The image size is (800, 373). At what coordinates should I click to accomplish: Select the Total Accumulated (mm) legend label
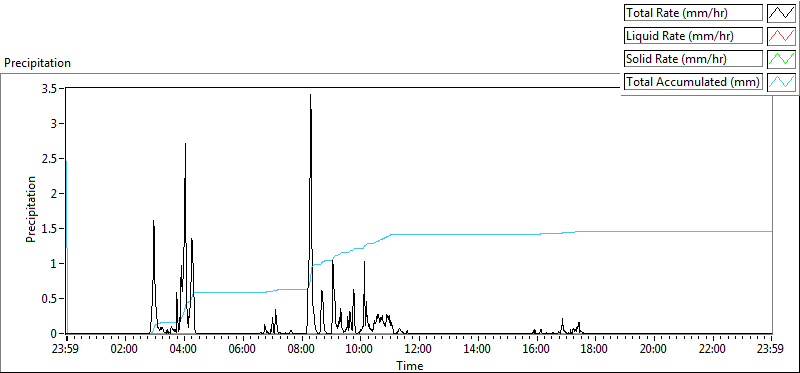[693, 82]
